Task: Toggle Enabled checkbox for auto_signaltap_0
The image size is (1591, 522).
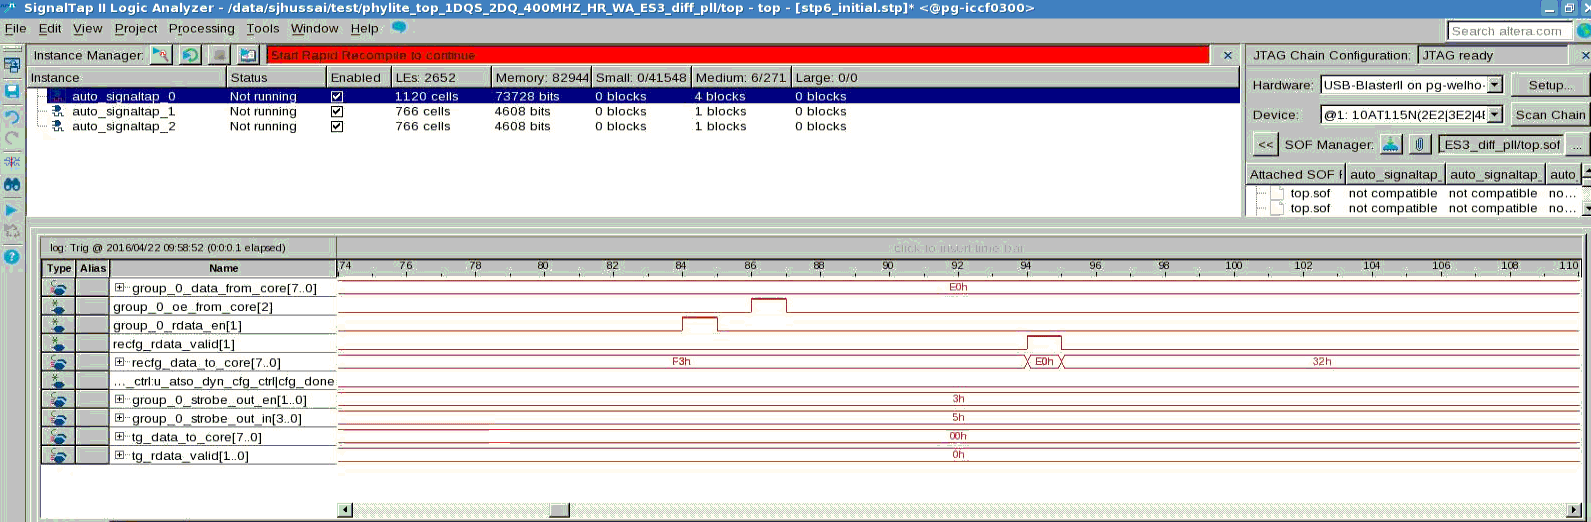Action: coord(337,96)
